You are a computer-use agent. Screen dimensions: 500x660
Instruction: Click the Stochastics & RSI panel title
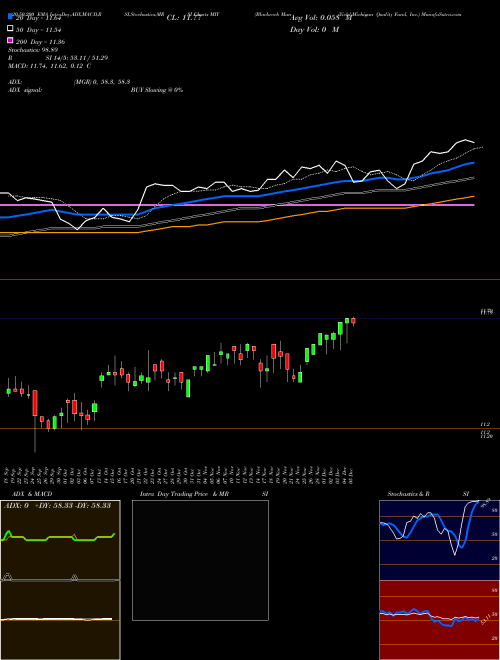(428, 494)
